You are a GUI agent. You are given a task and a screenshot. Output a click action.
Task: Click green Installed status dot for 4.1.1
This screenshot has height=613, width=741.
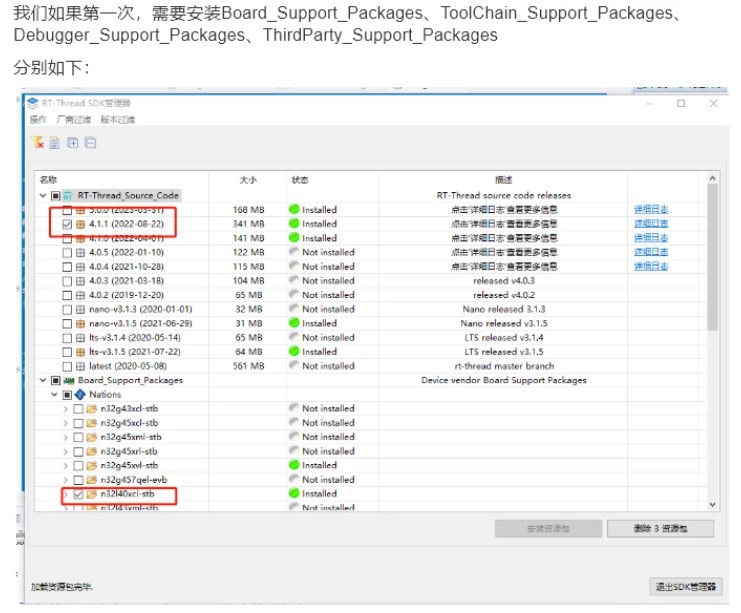tap(294, 223)
